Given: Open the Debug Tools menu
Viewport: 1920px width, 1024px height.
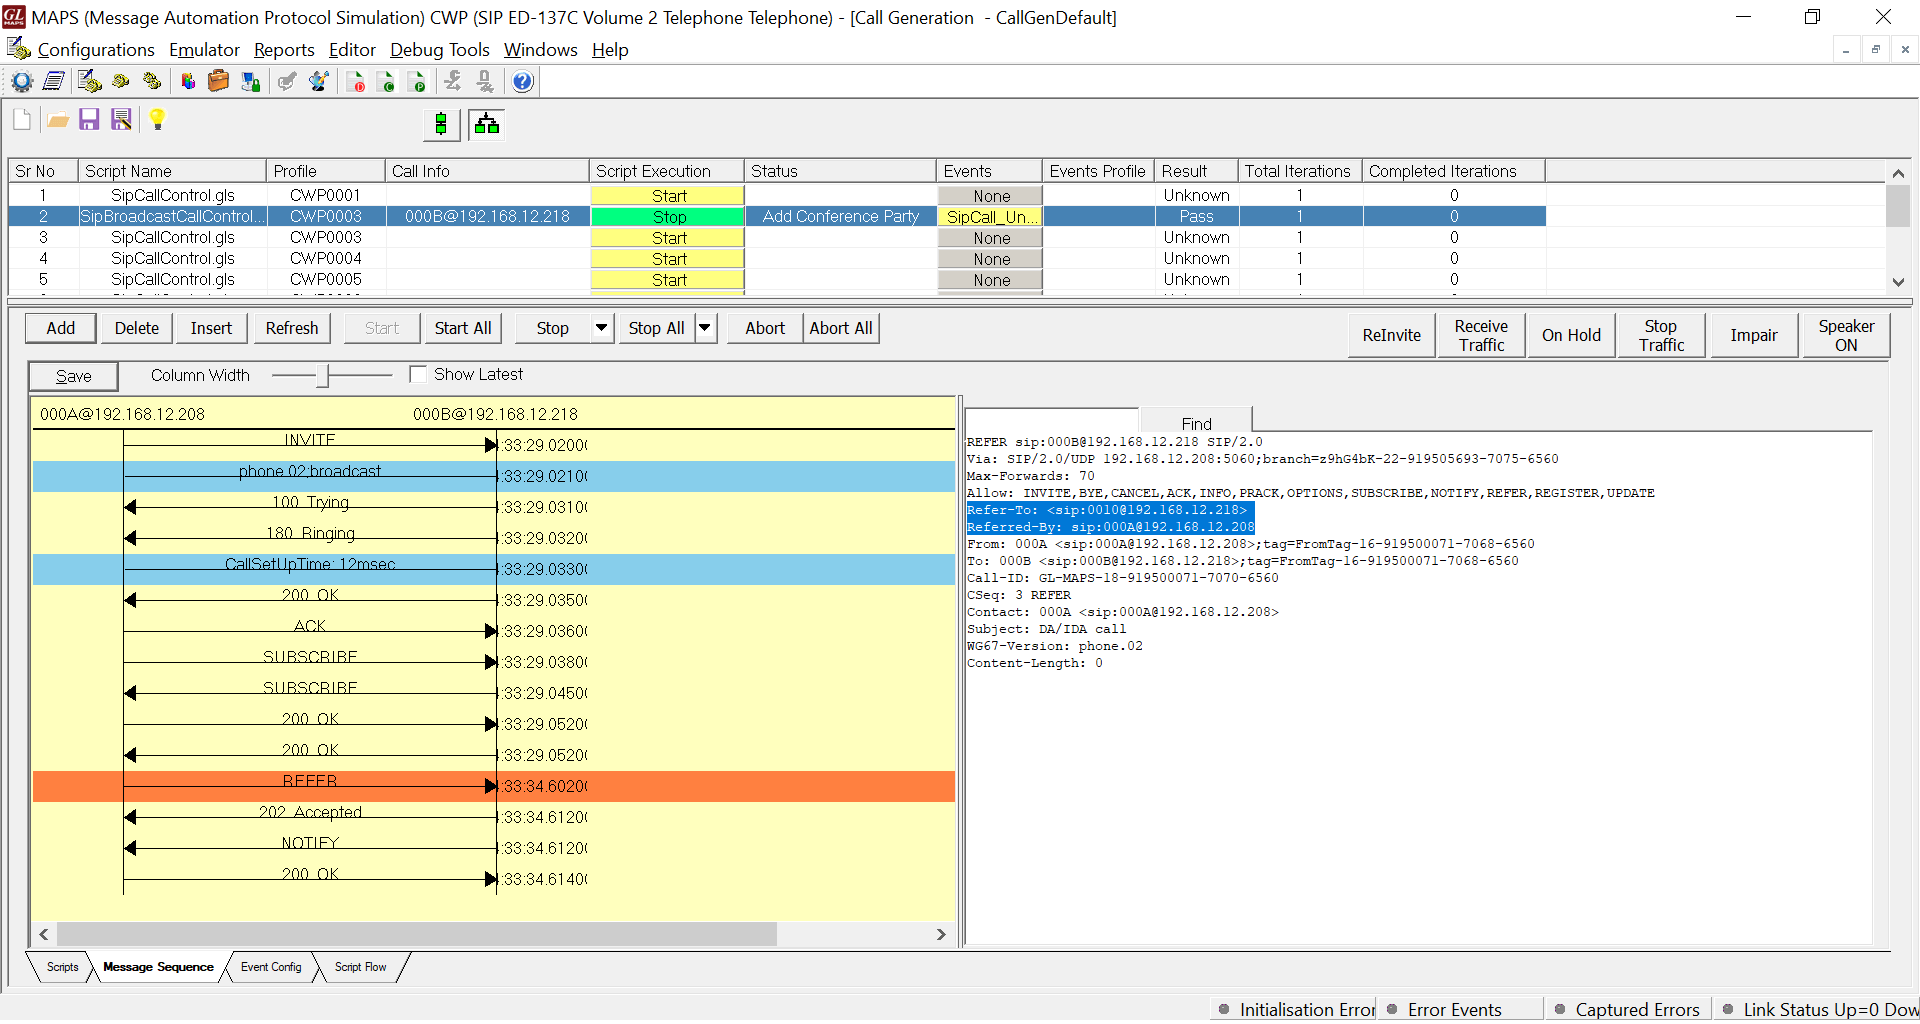Looking at the screenshot, I should (440, 50).
